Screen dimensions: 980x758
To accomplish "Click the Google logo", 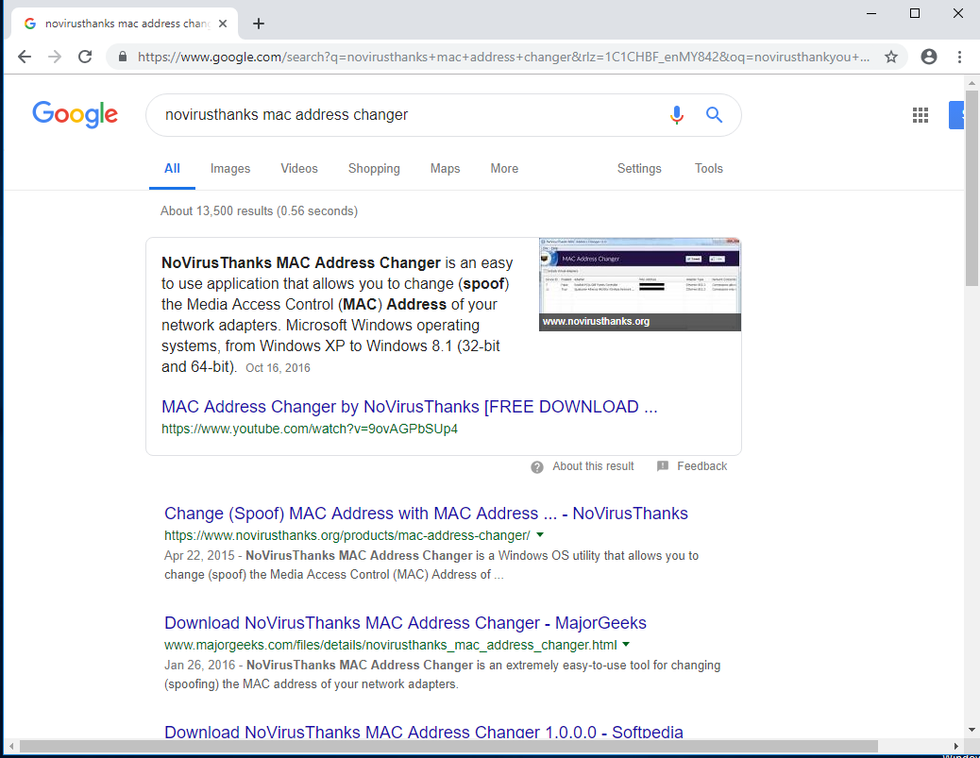I will (x=75, y=114).
